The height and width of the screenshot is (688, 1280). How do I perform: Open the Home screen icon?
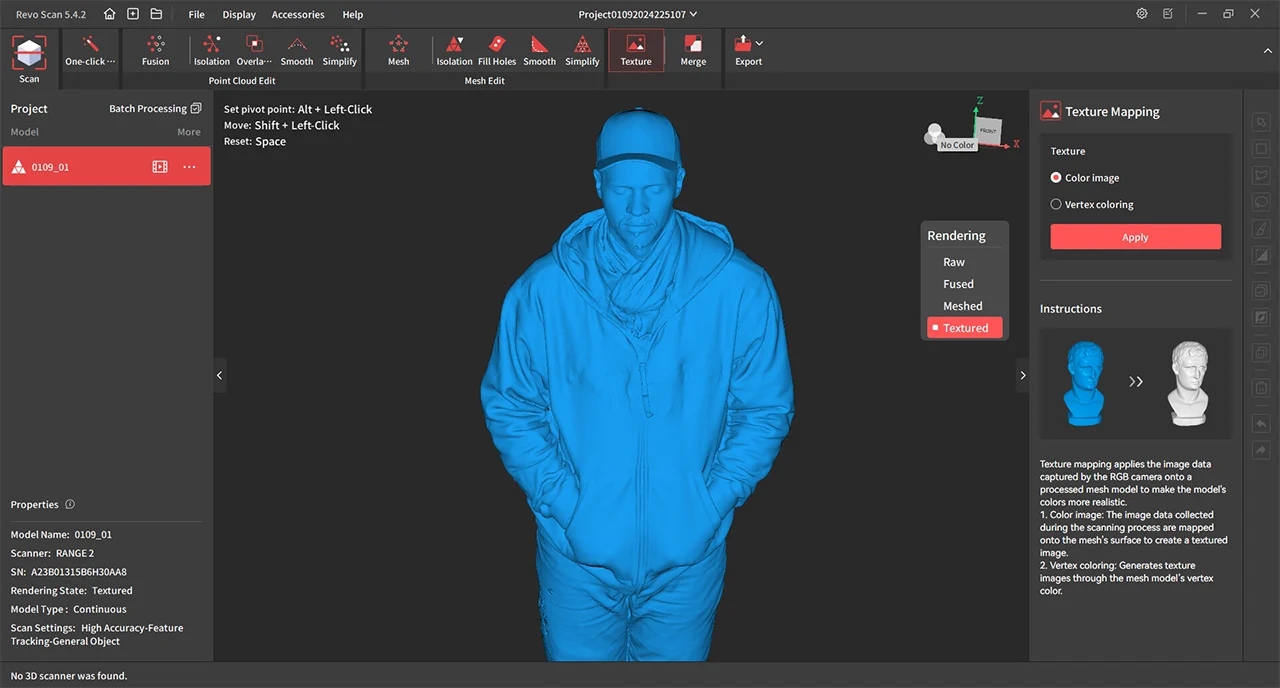click(108, 14)
